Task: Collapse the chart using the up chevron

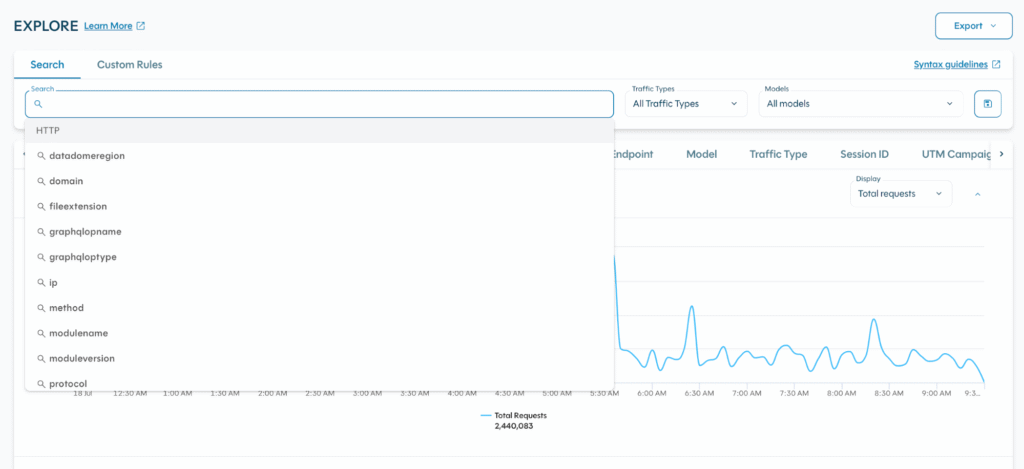Action: (x=978, y=194)
